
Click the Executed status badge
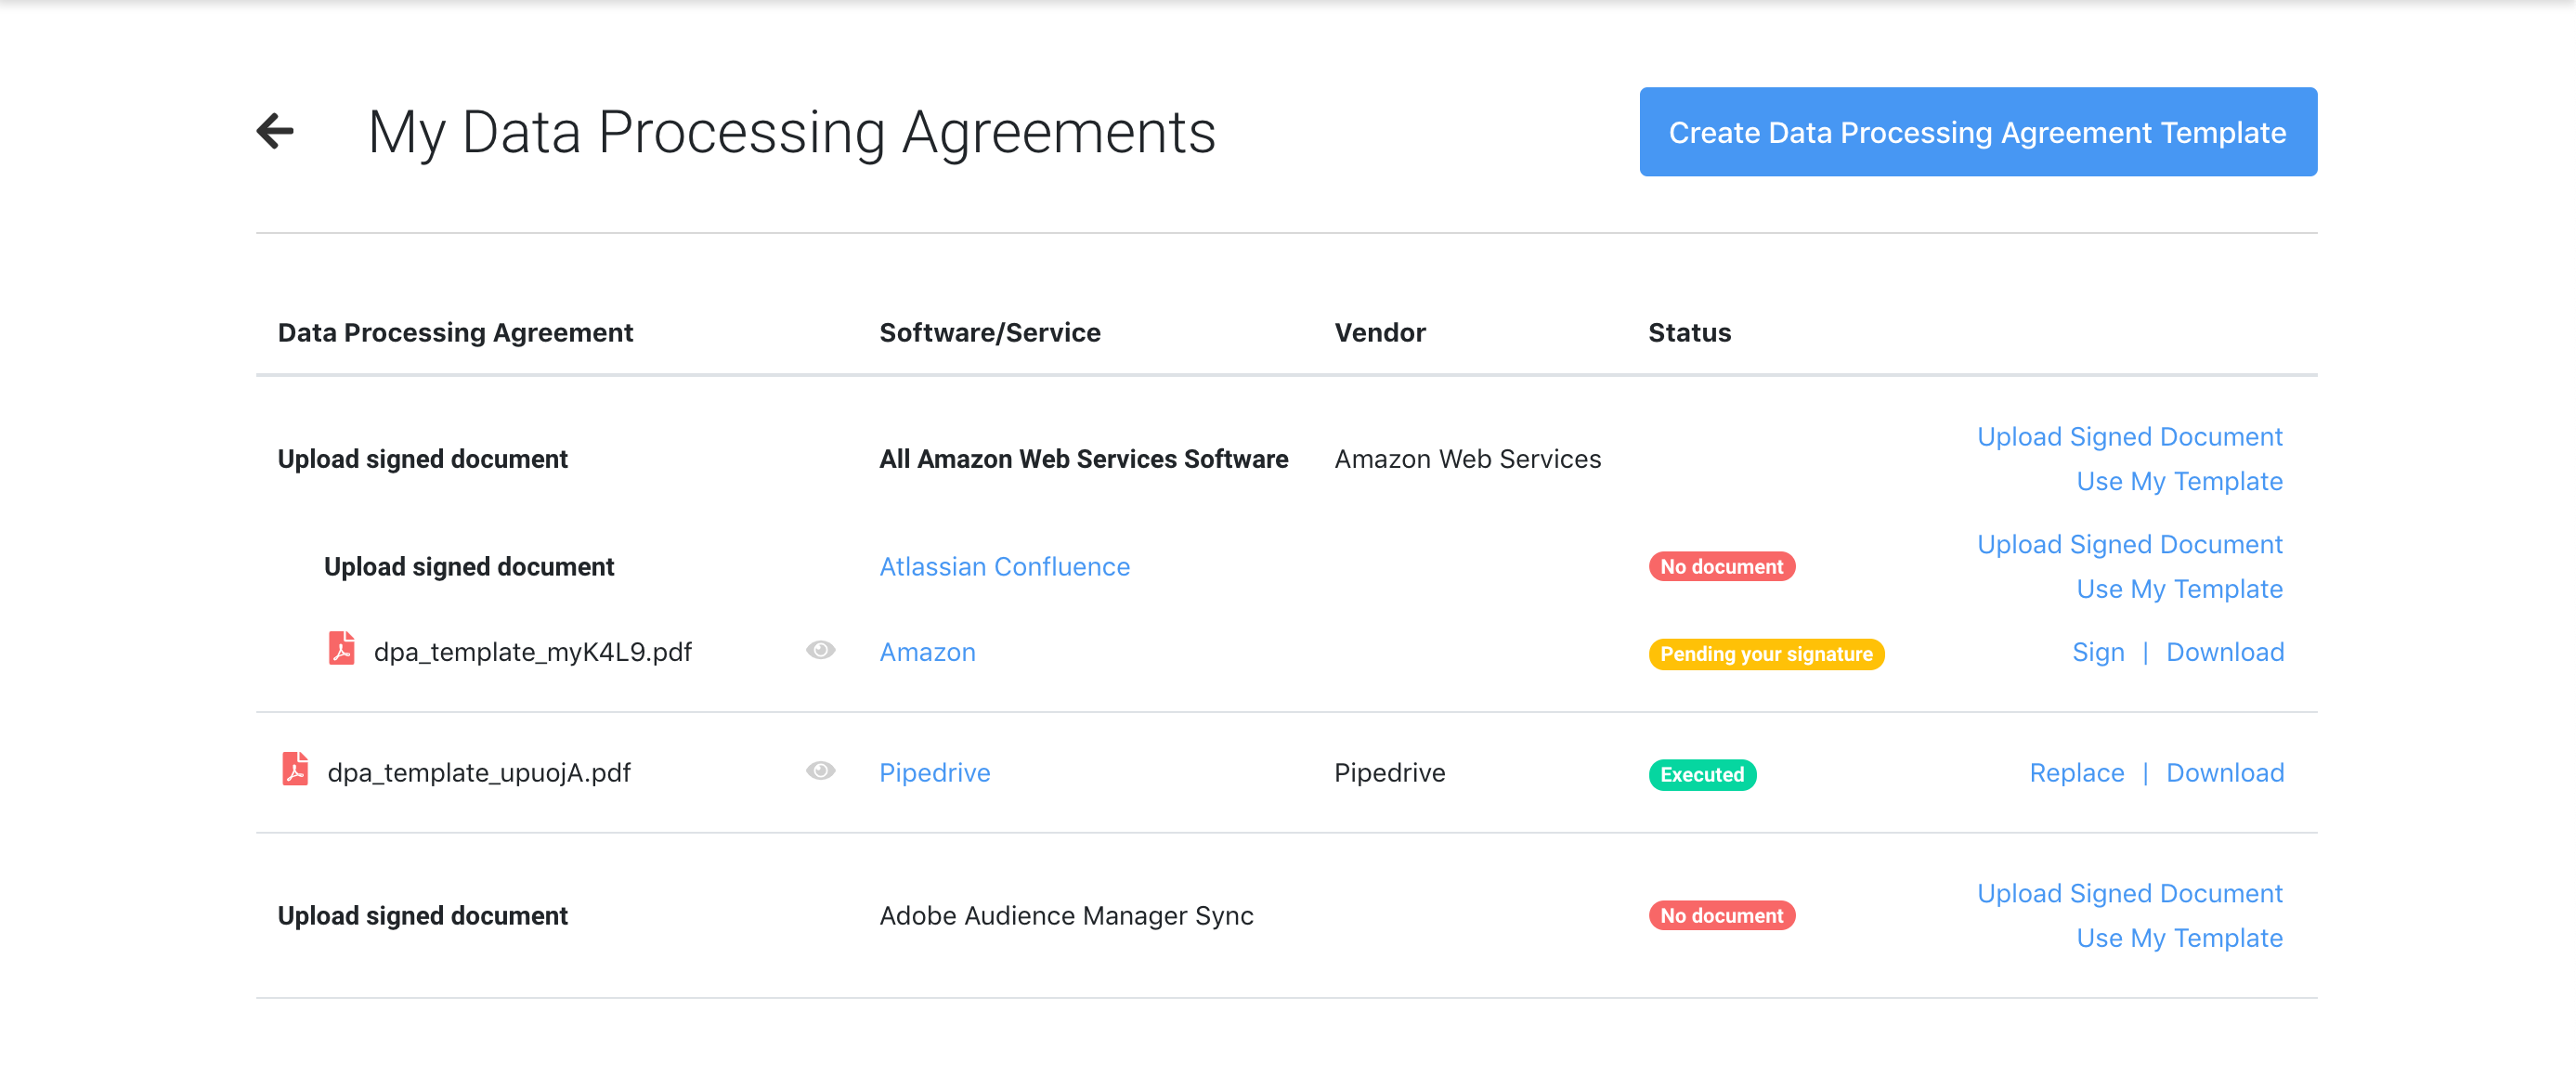[x=1702, y=775]
